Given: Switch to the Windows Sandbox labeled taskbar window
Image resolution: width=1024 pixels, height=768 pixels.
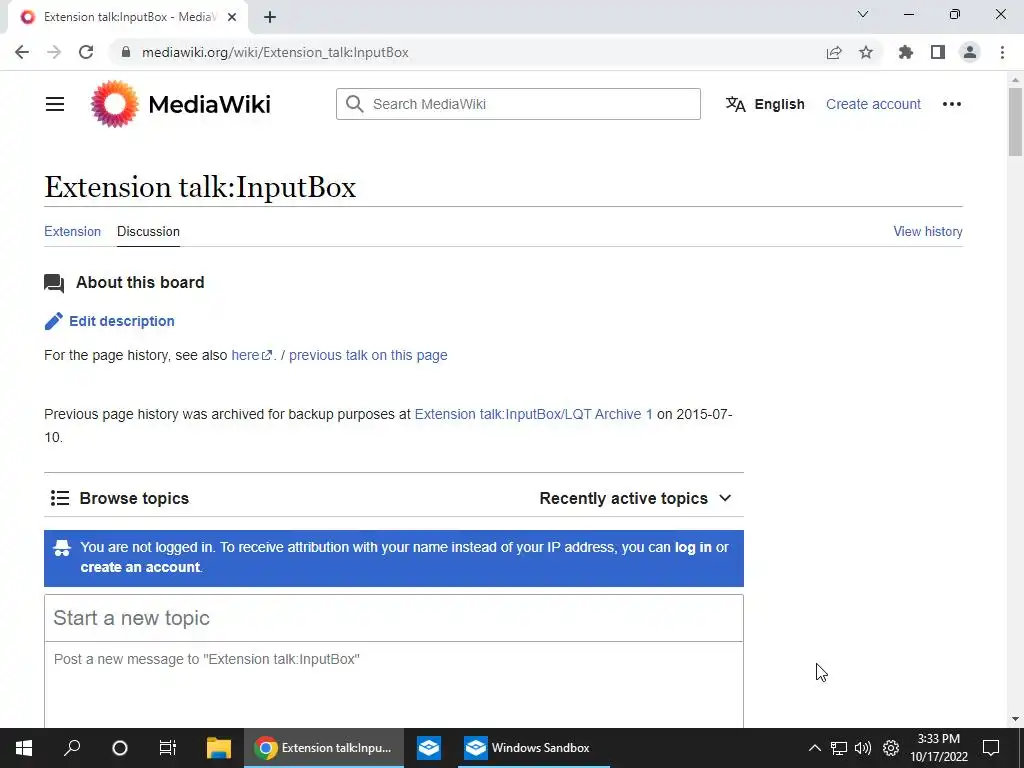Looking at the screenshot, I should click(x=533, y=748).
